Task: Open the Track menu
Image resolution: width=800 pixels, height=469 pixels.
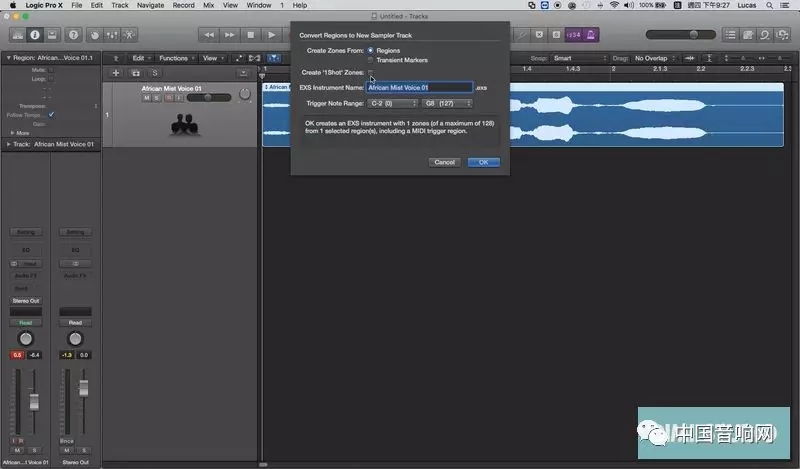Action: pos(120,5)
